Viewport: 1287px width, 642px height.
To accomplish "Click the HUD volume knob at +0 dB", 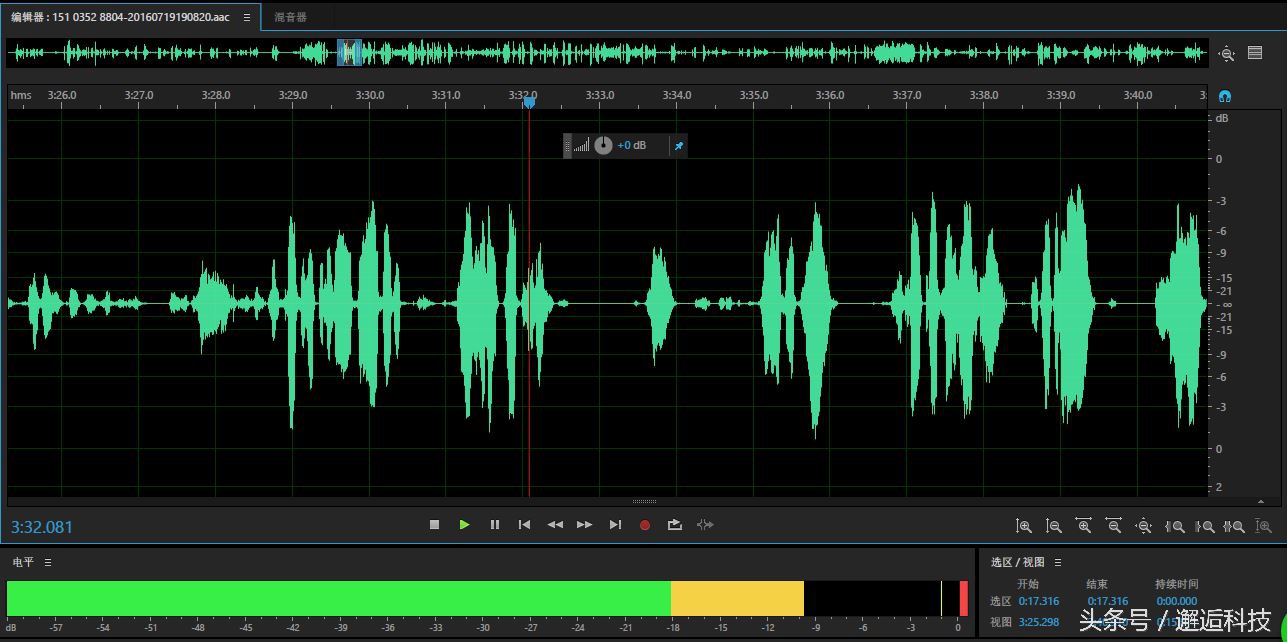I will [603, 146].
